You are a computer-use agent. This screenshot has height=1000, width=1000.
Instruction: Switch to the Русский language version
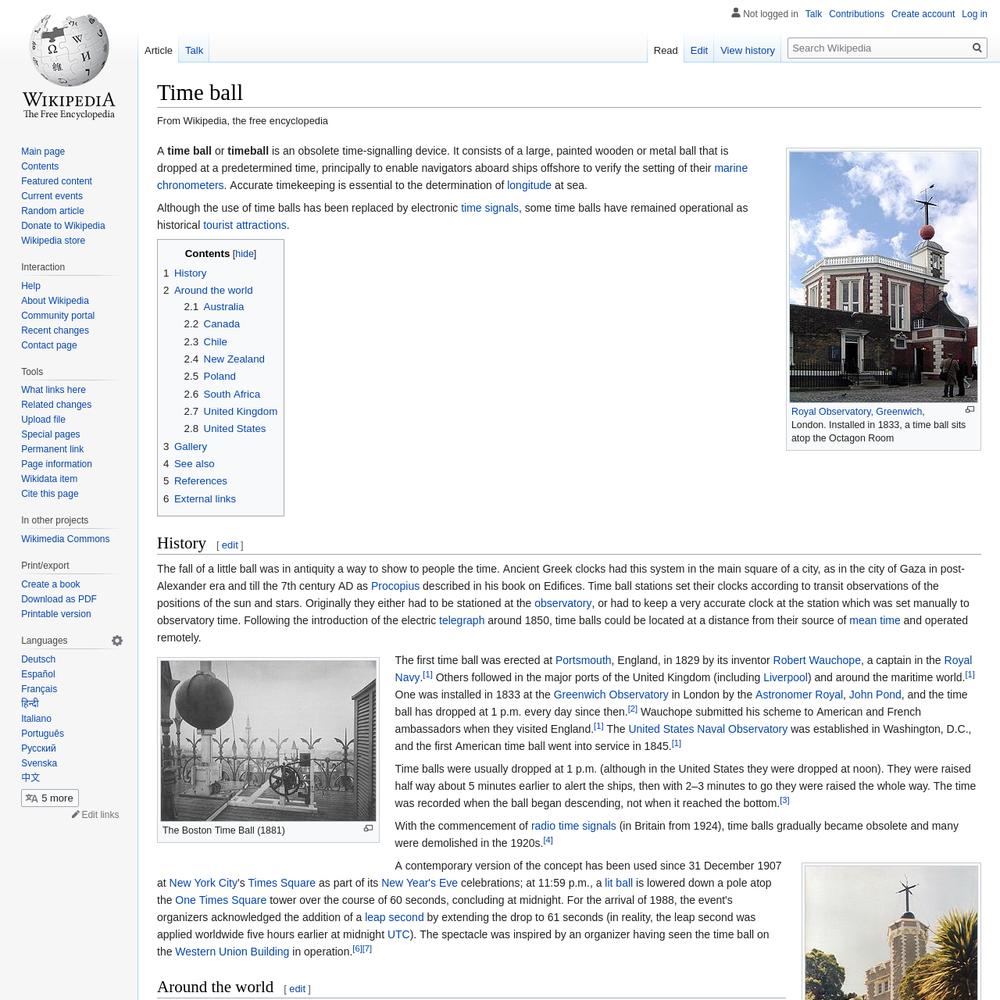(38, 748)
